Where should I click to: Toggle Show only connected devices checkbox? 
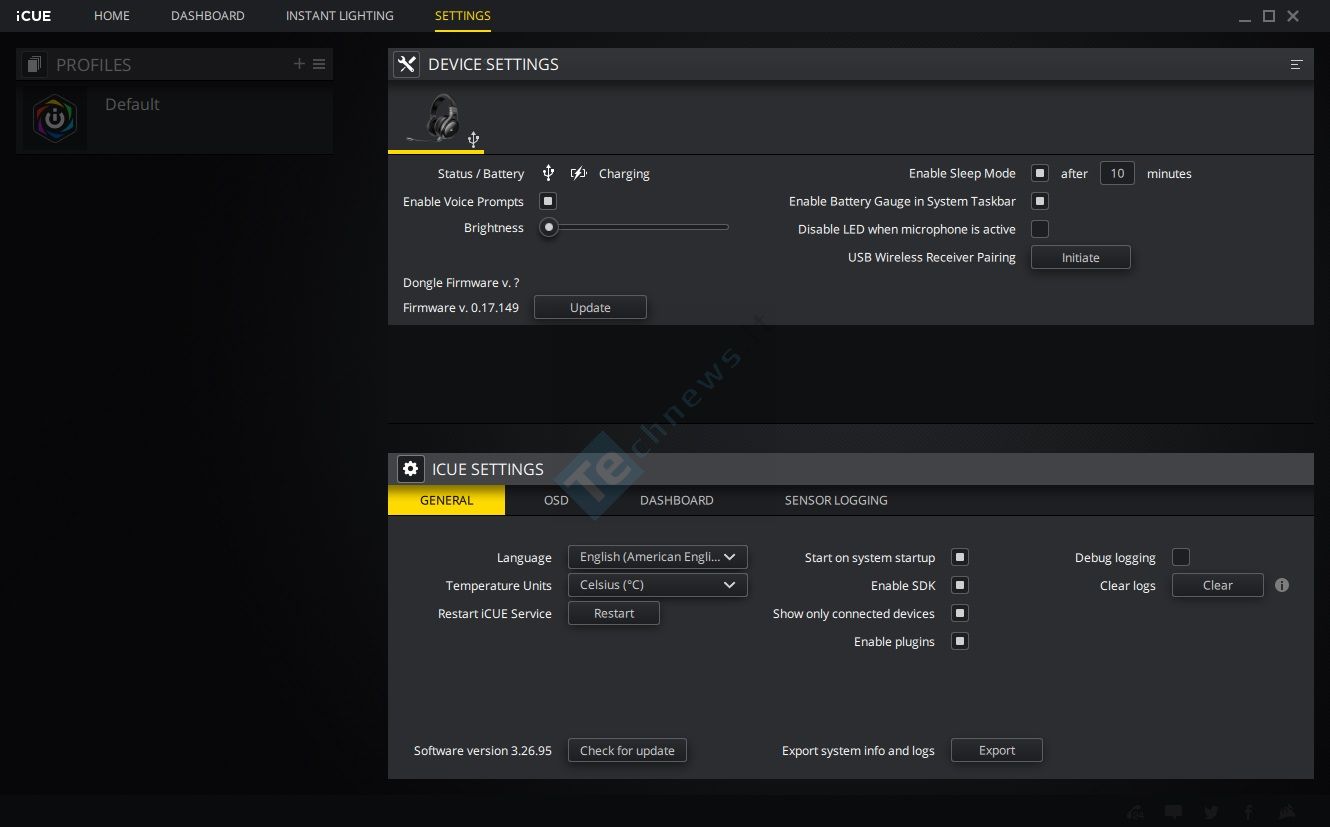pyautogui.click(x=960, y=613)
